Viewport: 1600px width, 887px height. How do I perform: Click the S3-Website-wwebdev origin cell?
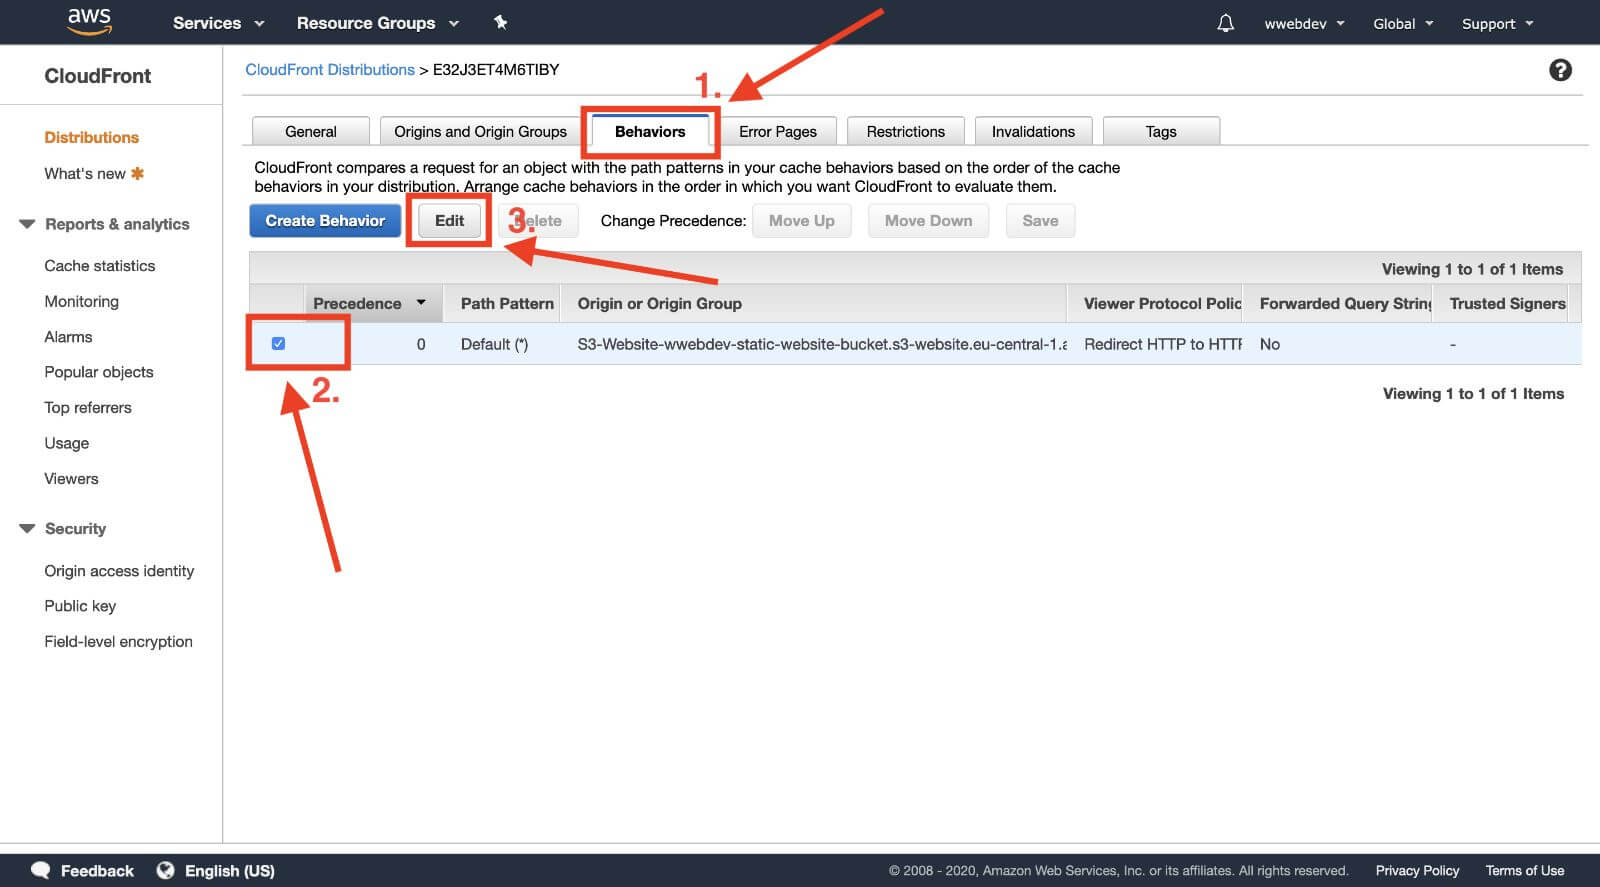click(x=821, y=344)
